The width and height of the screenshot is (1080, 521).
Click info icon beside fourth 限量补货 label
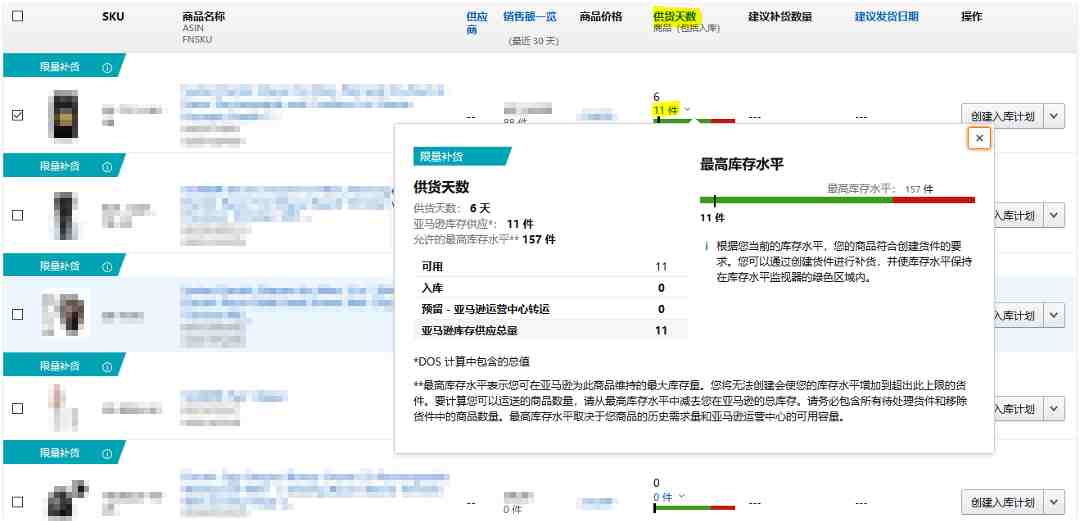pos(107,365)
